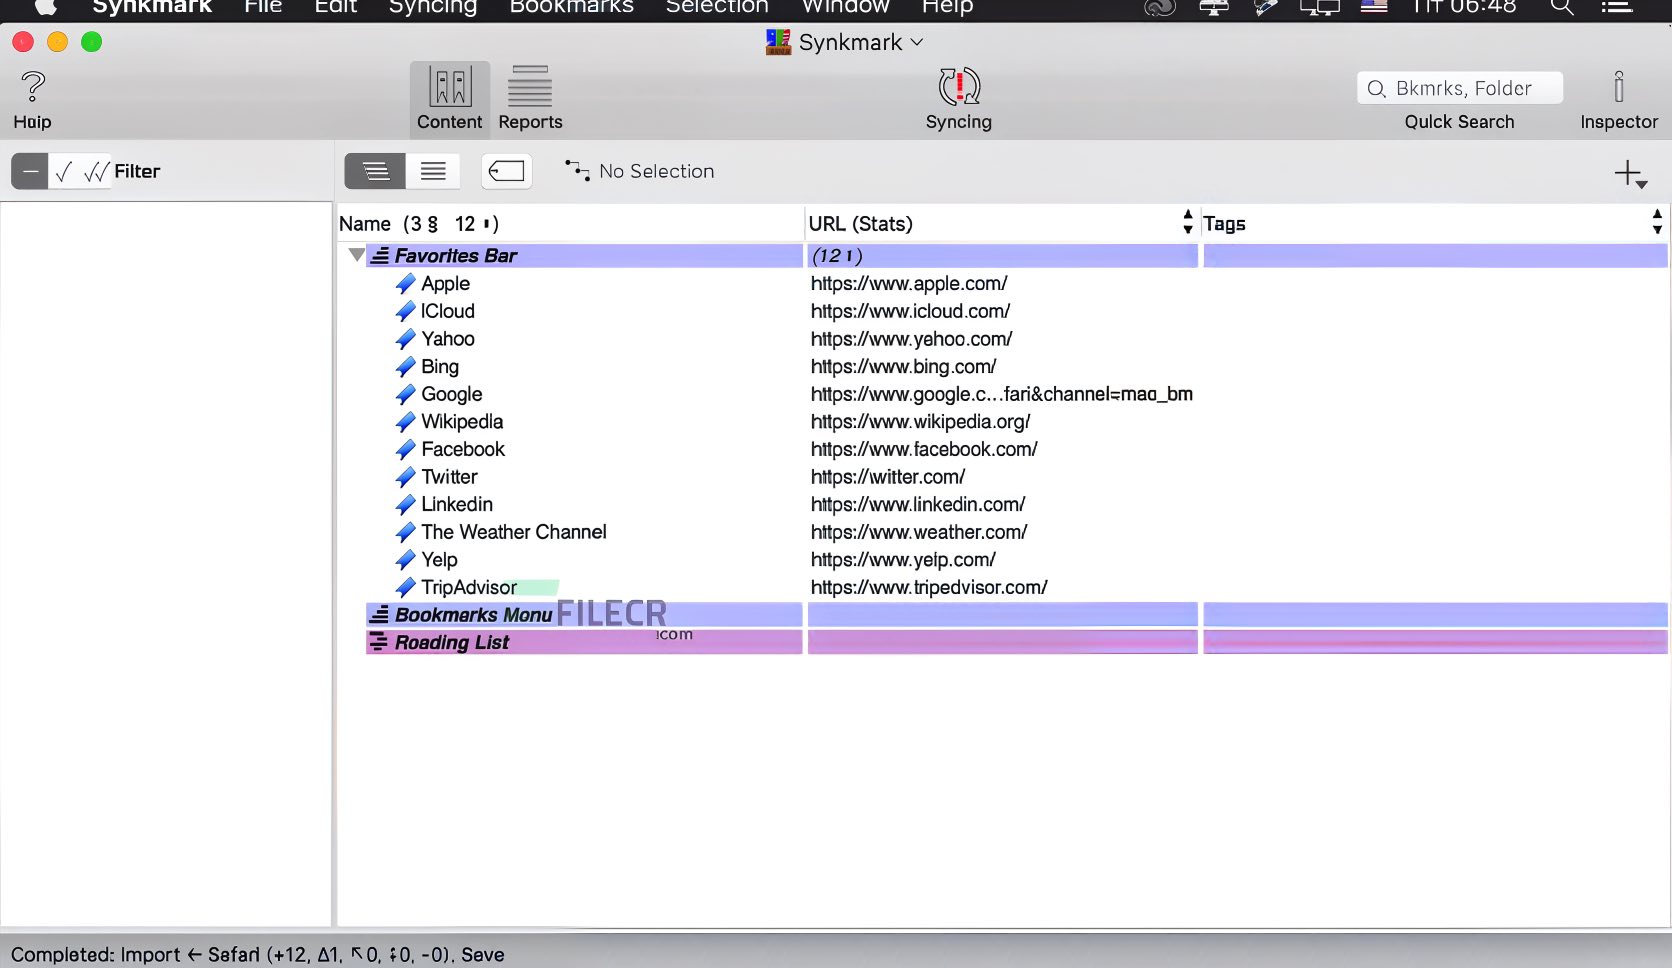Click the No Selection path icon
1672x968 pixels.
click(577, 171)
